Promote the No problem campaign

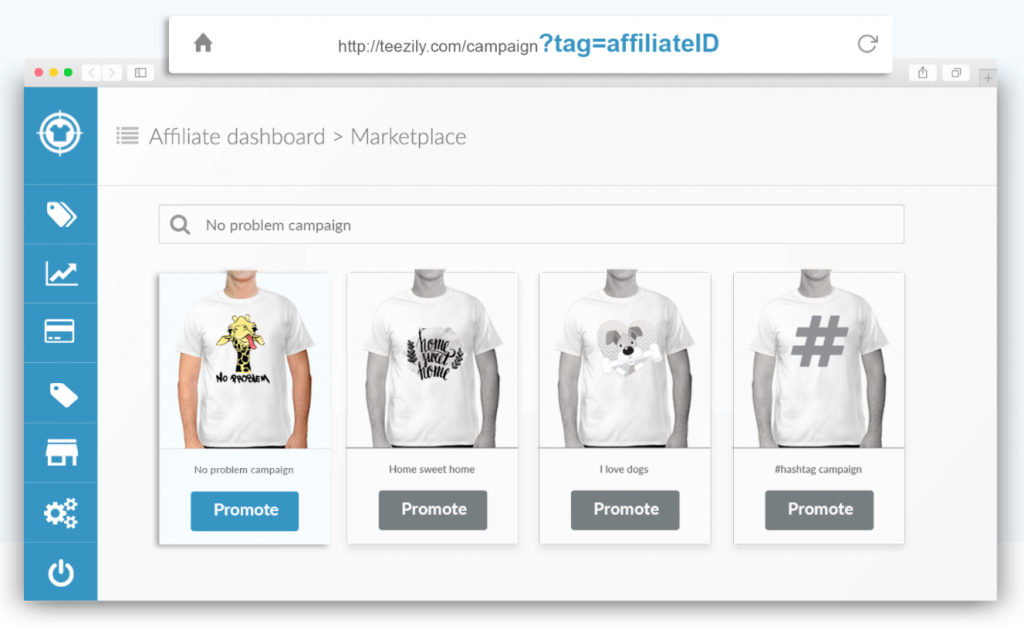(x=245, y=511)
